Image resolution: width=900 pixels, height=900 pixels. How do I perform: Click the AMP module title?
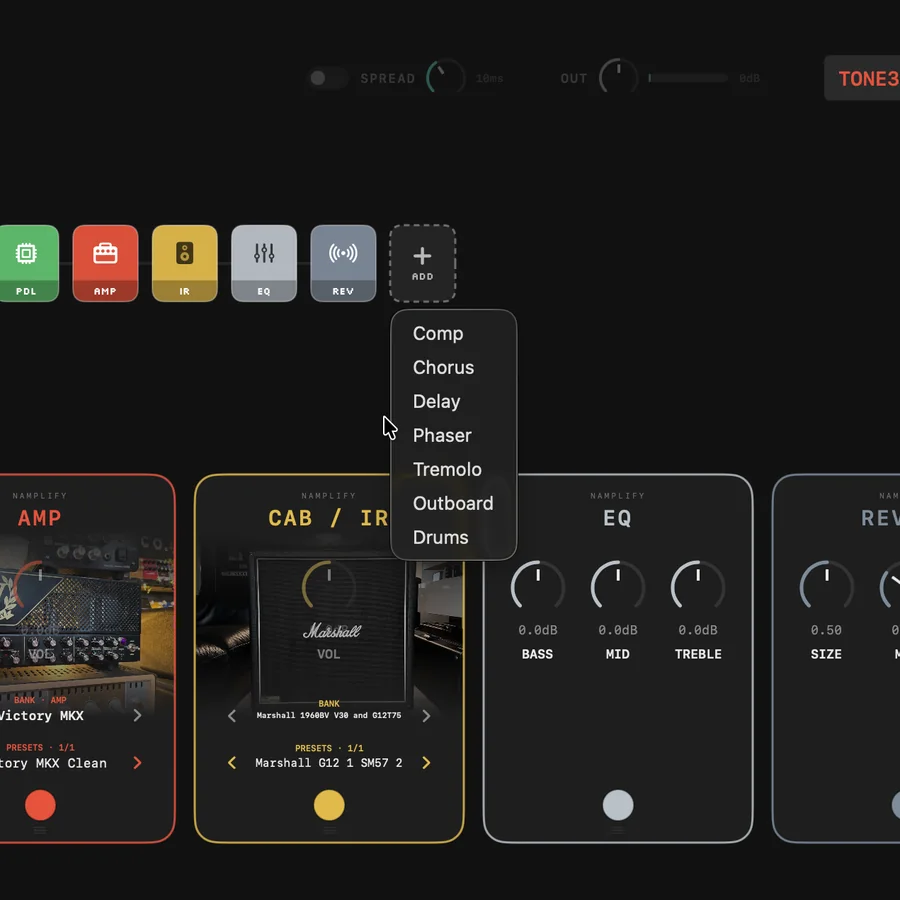(x=40, y=518)
